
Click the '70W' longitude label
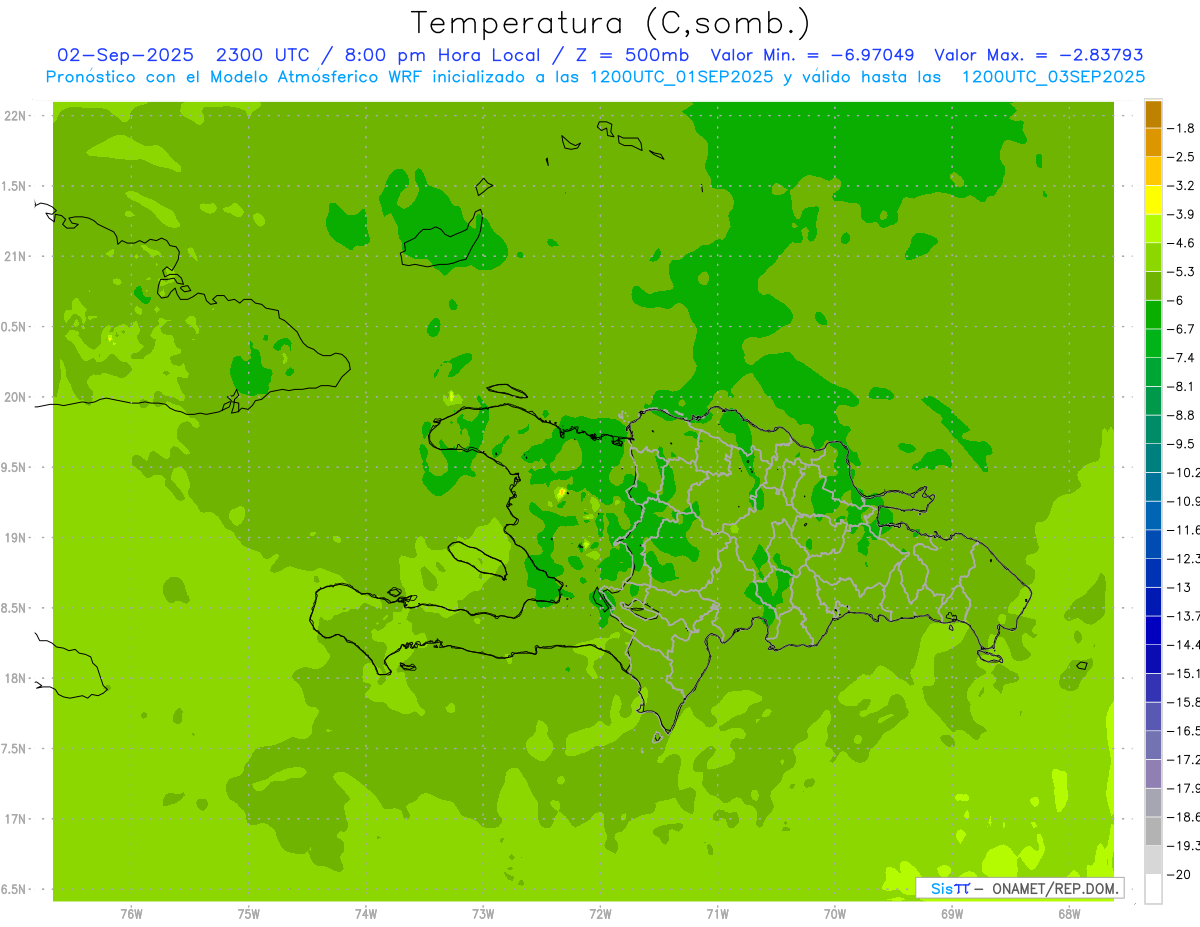click(835, 914)
